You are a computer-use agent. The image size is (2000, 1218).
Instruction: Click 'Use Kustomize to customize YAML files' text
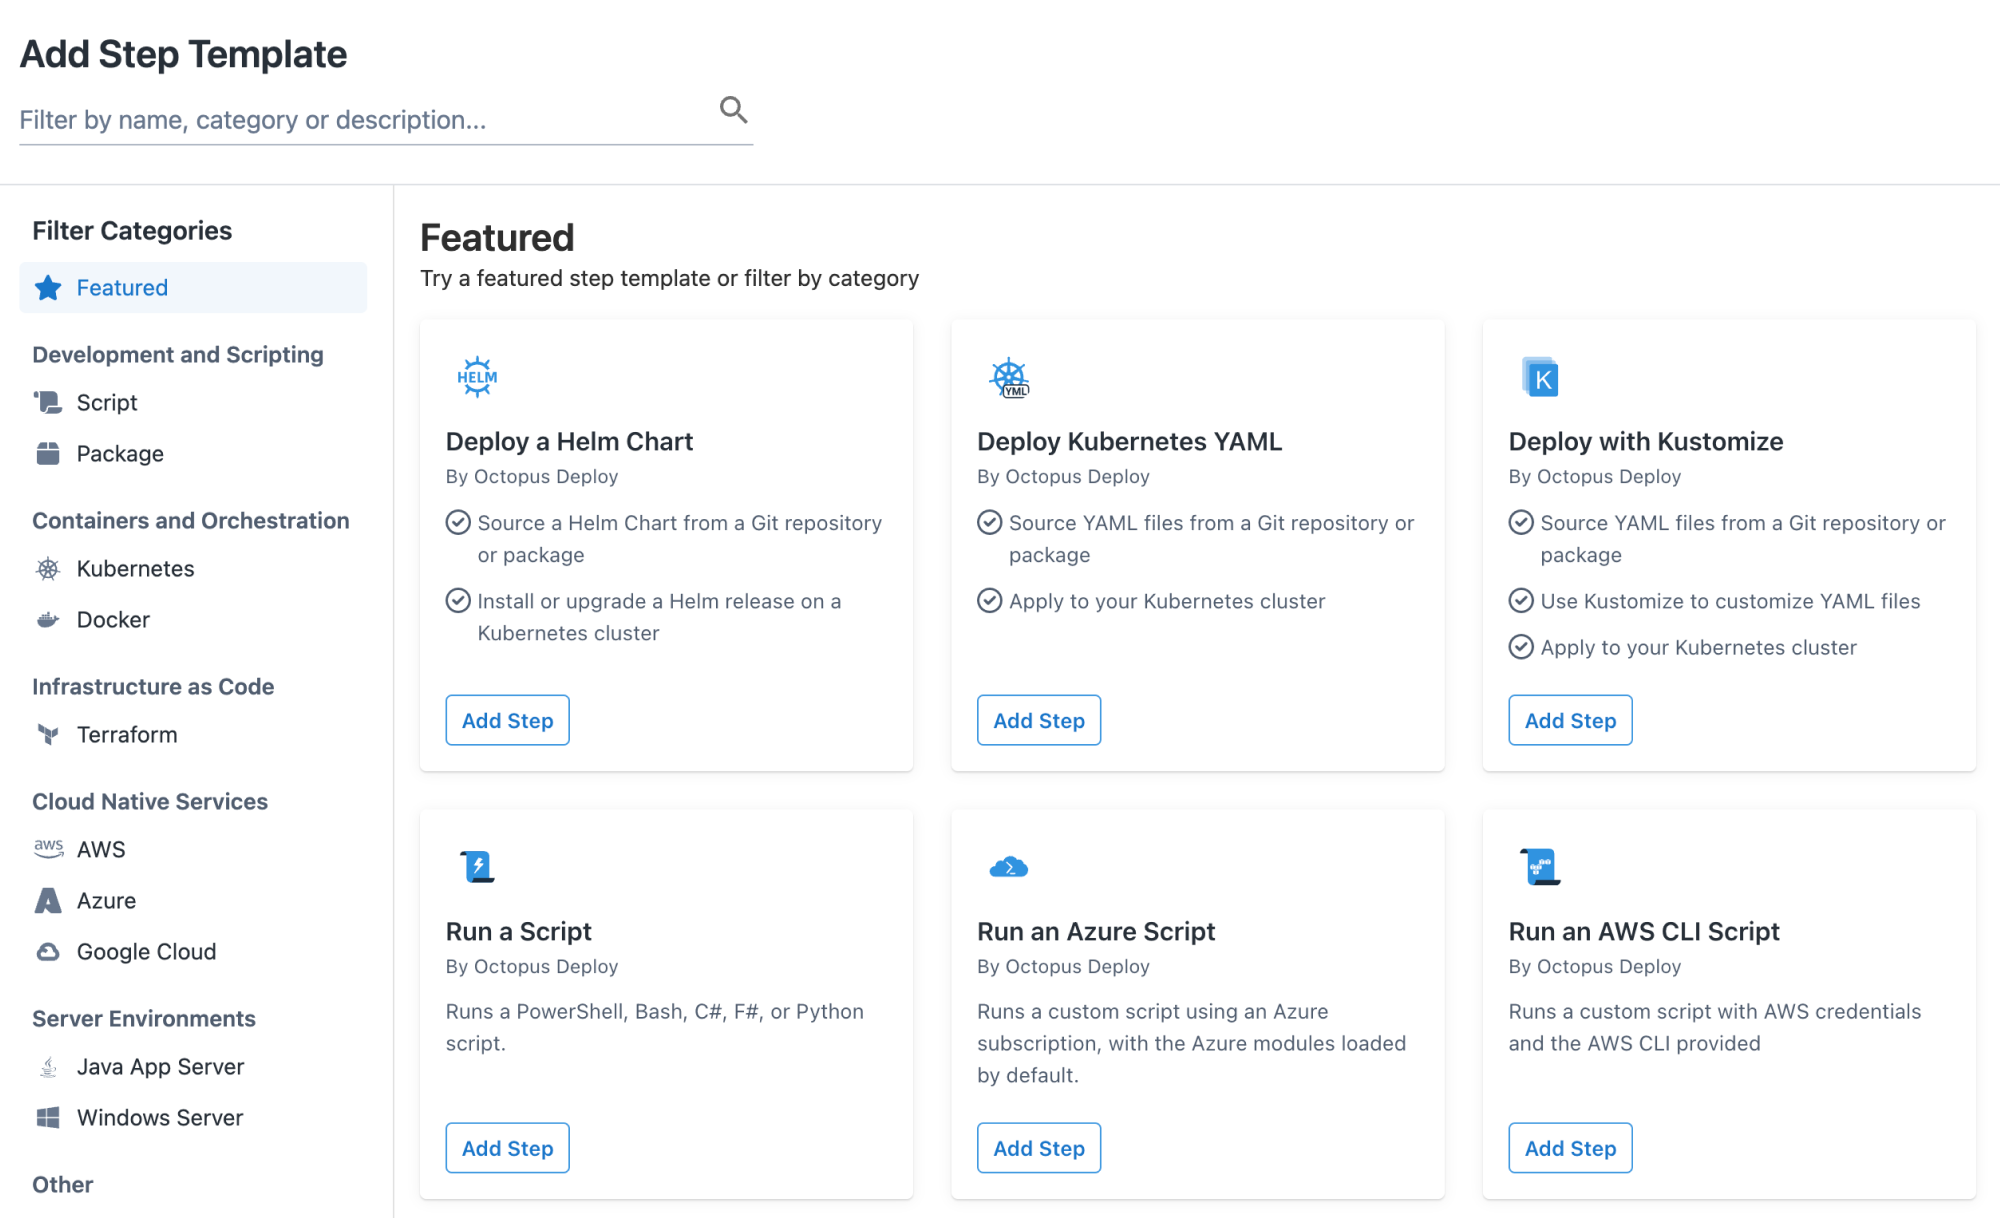[1730, 601]
